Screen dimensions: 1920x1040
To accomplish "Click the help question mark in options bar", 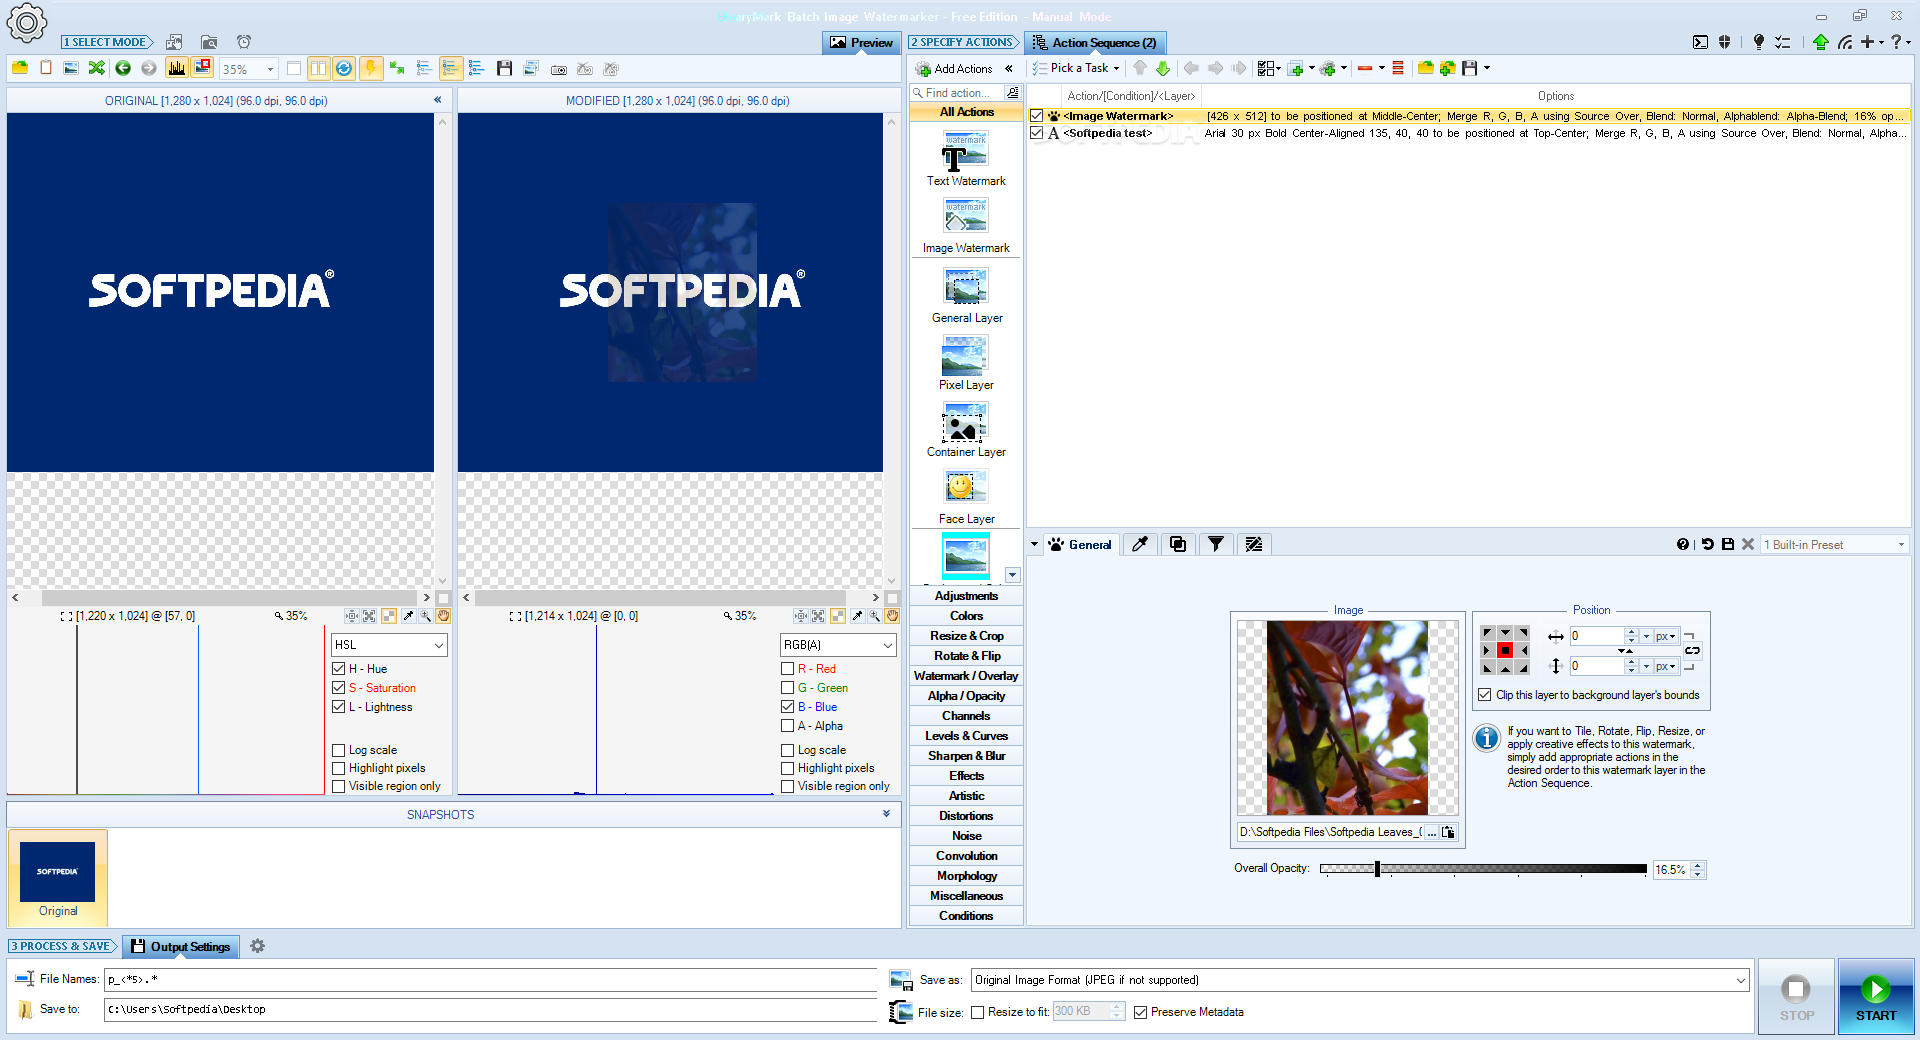I will click(1683, 544).
